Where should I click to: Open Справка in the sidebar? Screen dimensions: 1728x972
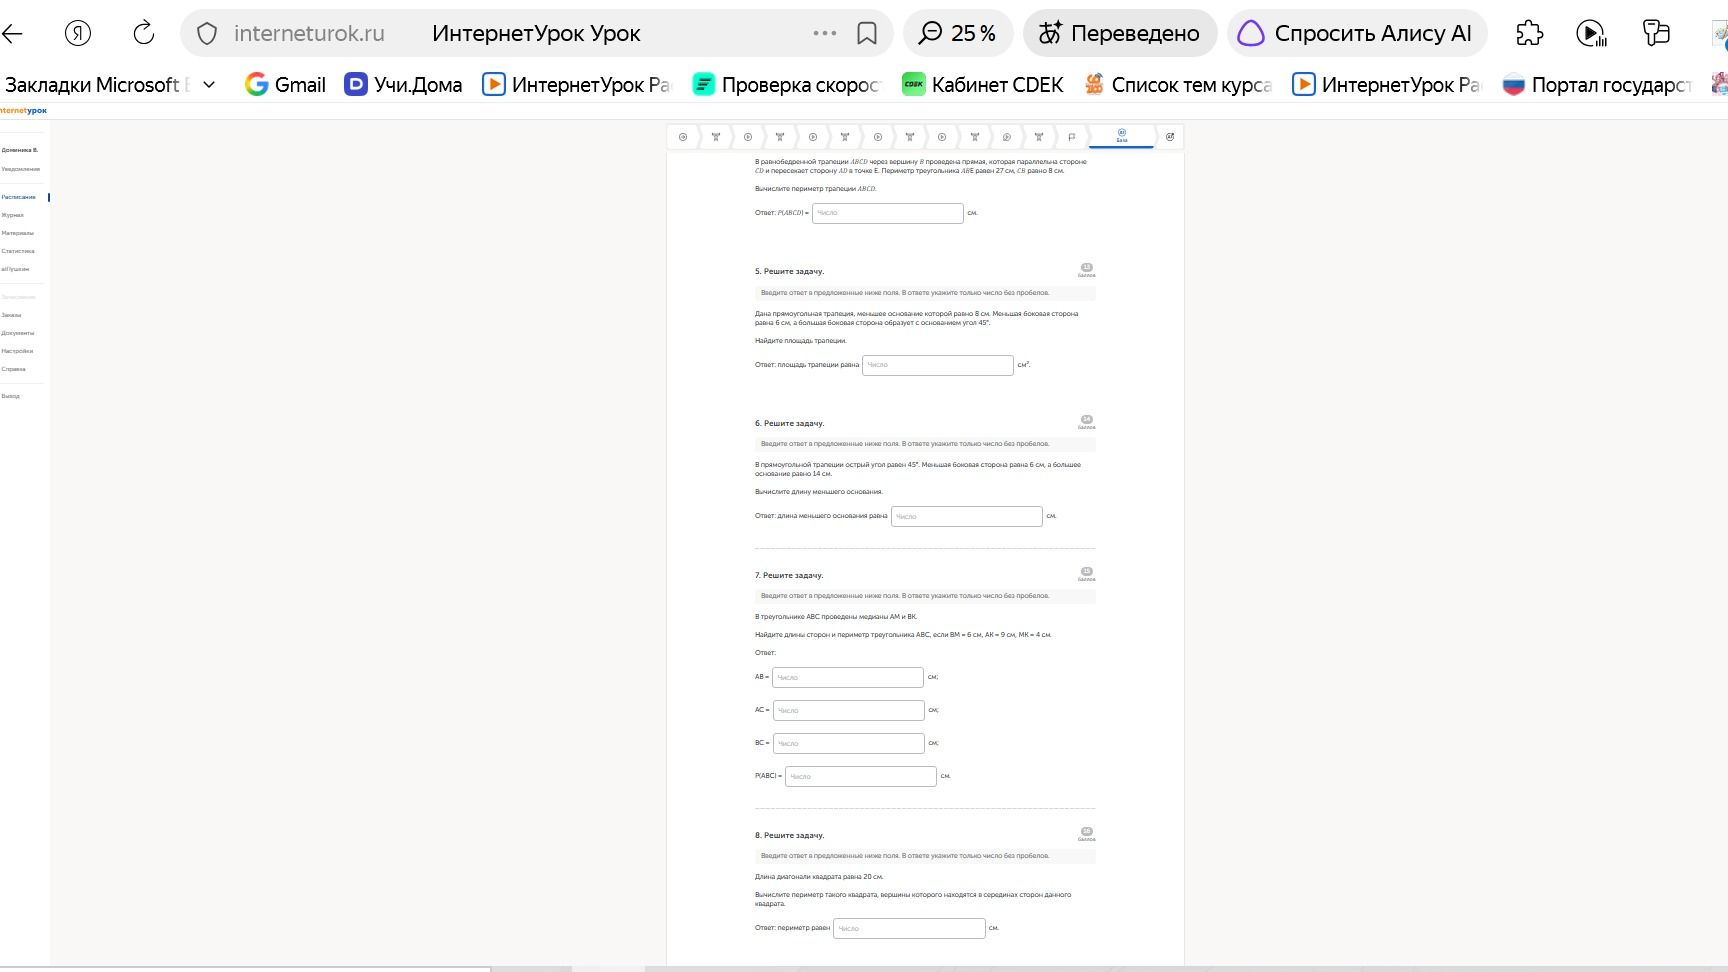coord(14,369)
